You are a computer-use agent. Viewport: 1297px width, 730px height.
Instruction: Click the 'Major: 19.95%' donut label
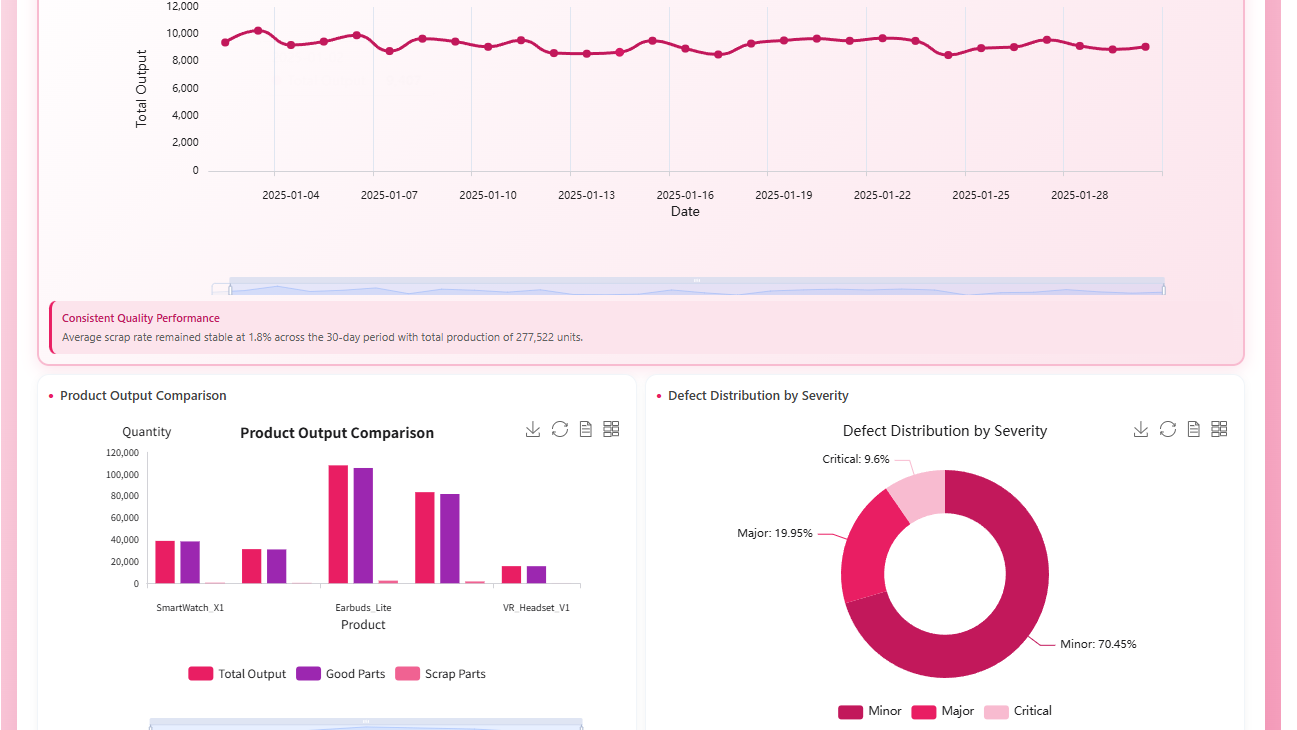(775, 533)
